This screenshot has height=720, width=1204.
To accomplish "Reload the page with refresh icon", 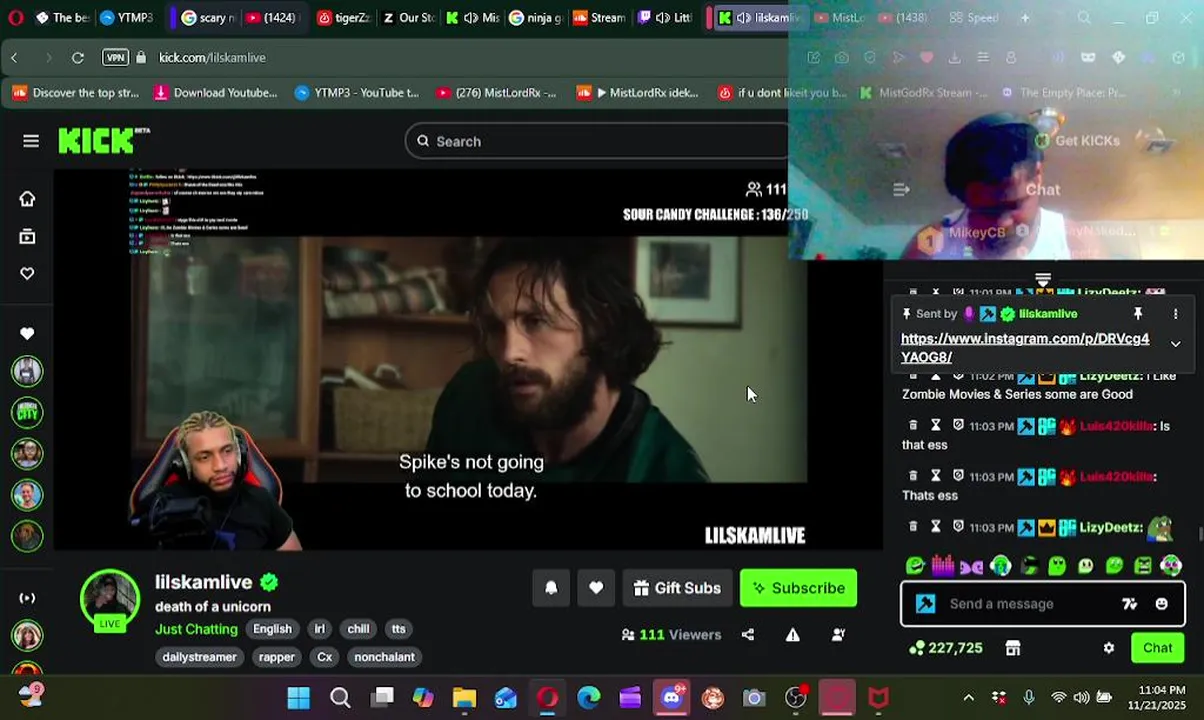I will [78, 58].
